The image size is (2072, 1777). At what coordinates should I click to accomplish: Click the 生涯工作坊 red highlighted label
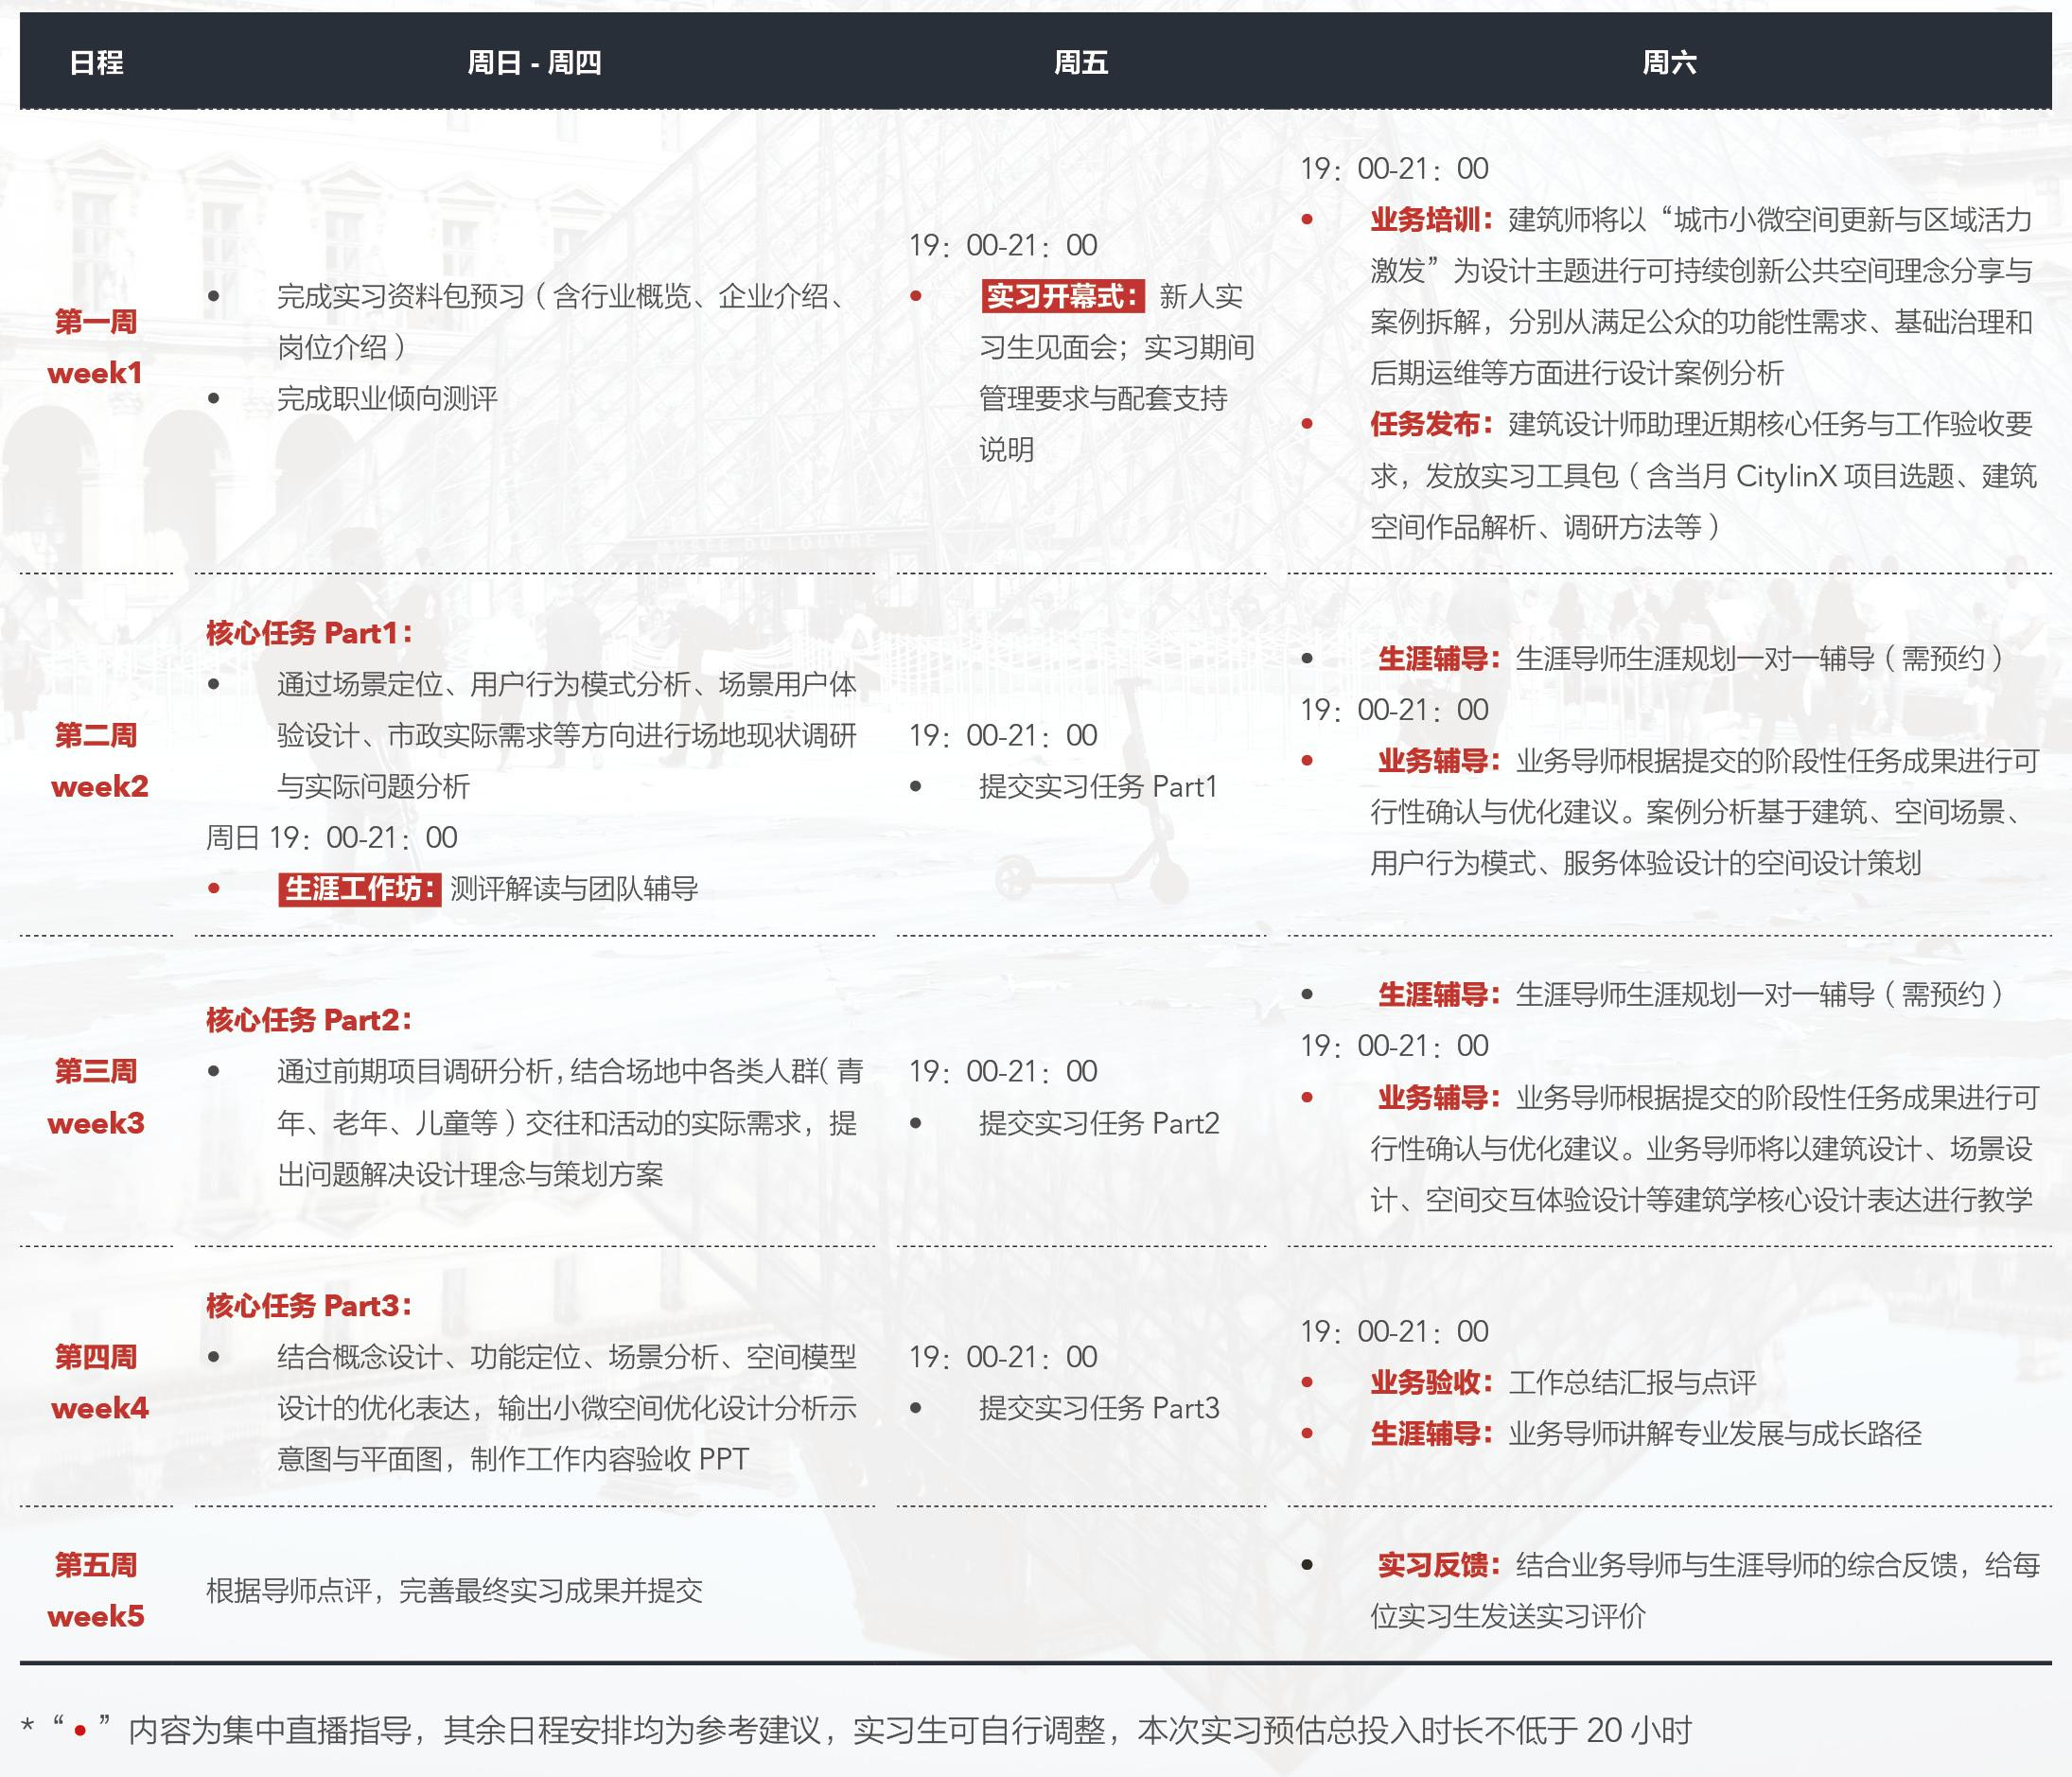tap(360, 889)
